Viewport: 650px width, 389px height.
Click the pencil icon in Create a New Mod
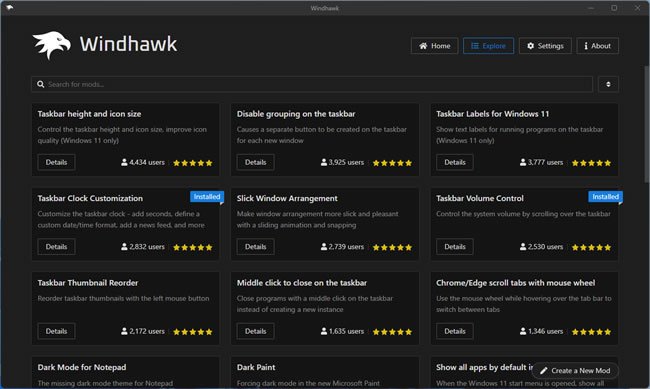click(x=543, y=370)
